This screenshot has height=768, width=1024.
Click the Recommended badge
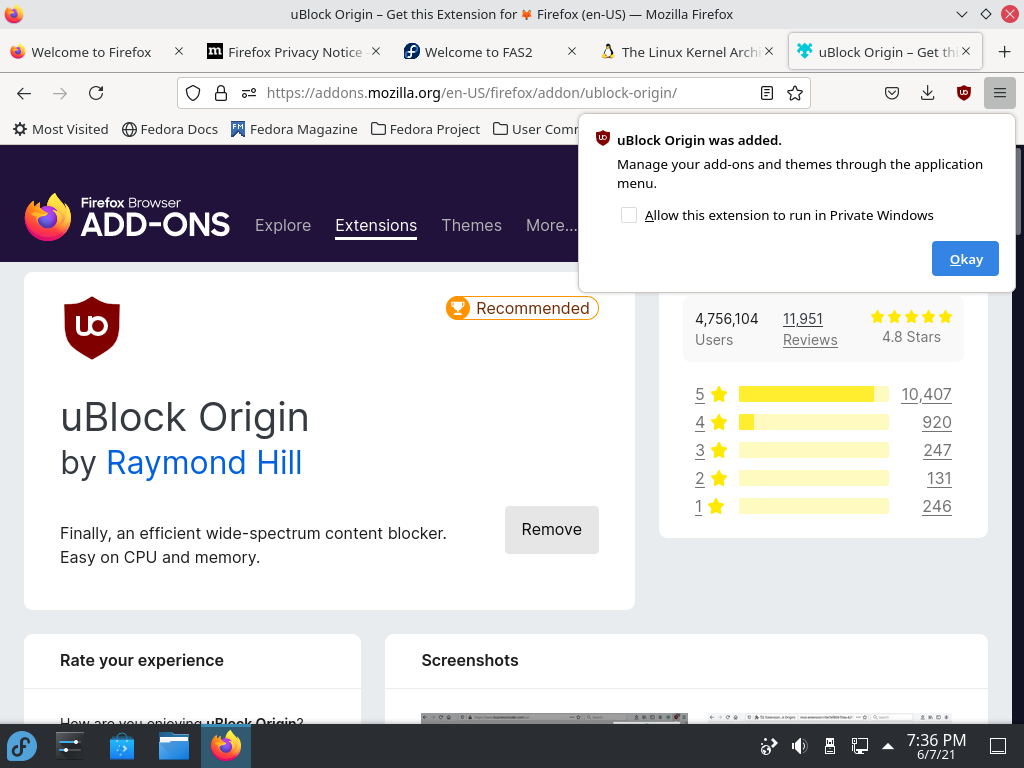click(x=522, y=308)
